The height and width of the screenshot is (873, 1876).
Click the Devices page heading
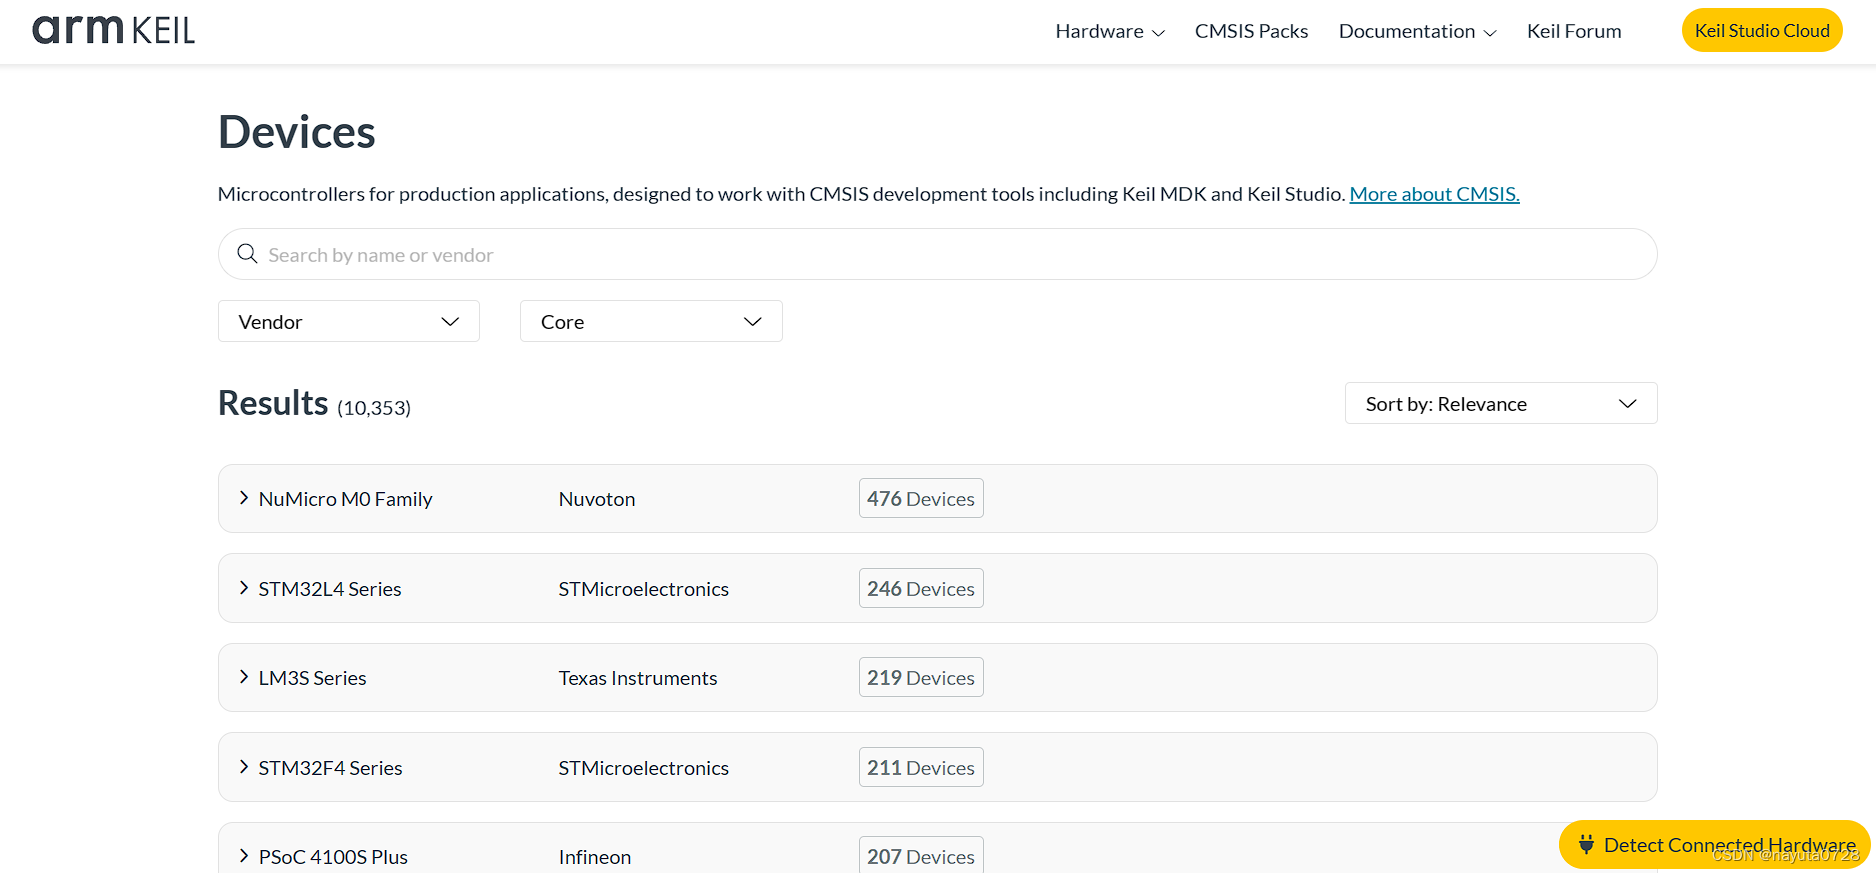[297, 132]
